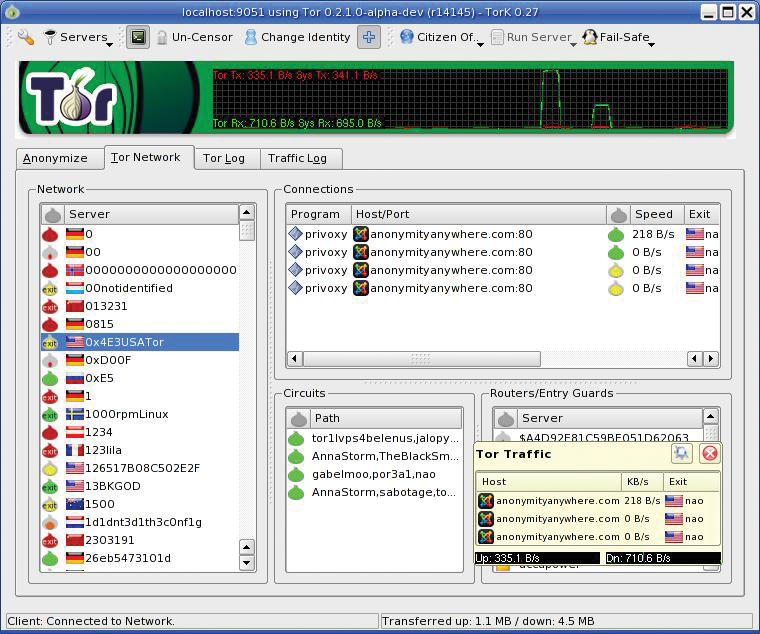Click green onion beside AnnaStorm,TheBlackSm circuit

[x=296, y=457]
